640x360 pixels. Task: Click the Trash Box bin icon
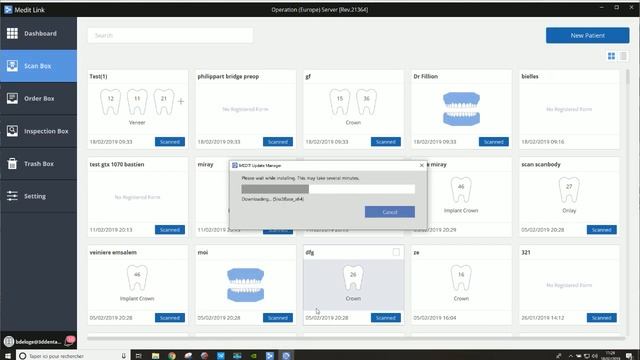point(12,164)
